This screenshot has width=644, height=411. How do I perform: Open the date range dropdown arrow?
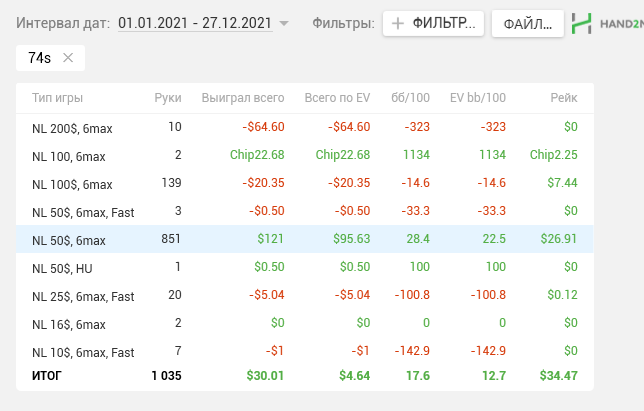click(x=284, y=23)
